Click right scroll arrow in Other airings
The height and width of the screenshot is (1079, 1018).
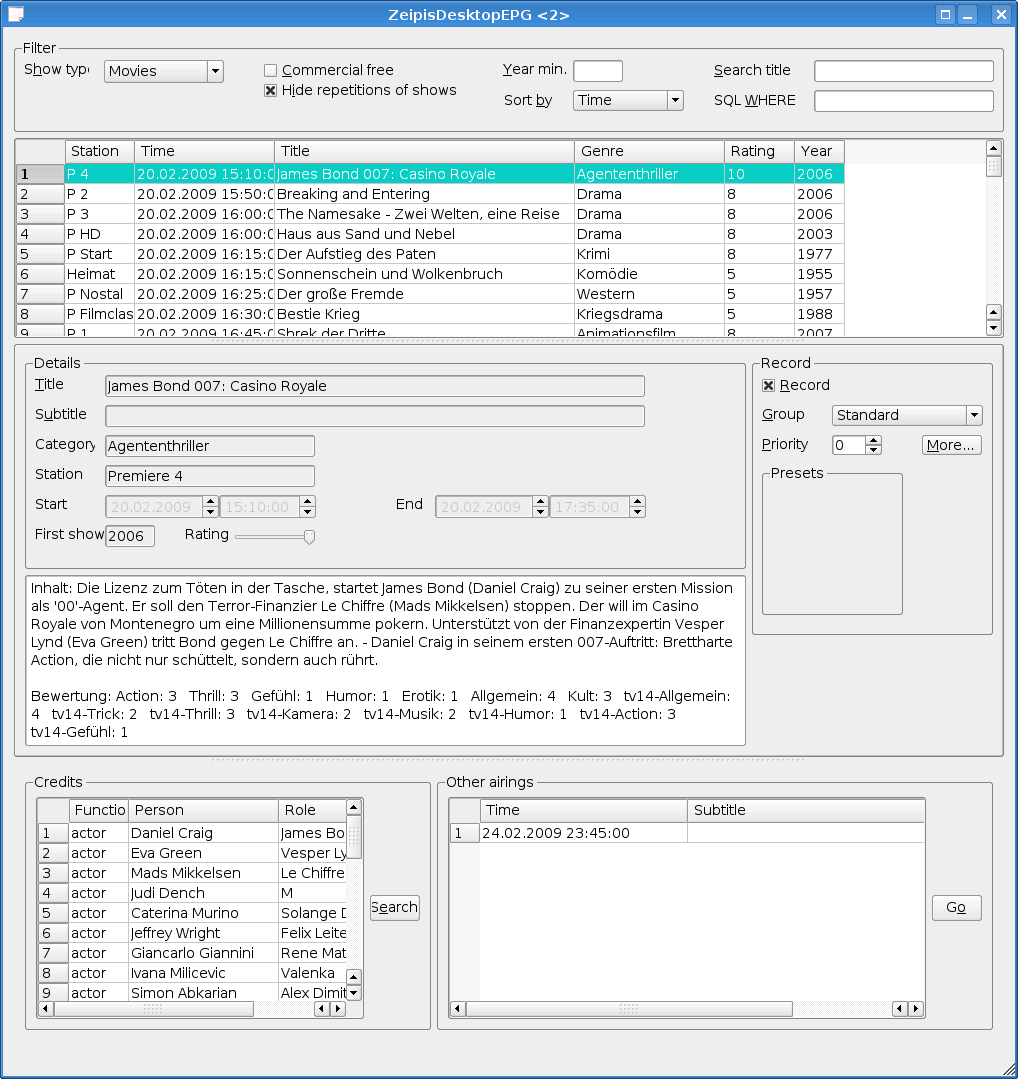[915, 1009]
